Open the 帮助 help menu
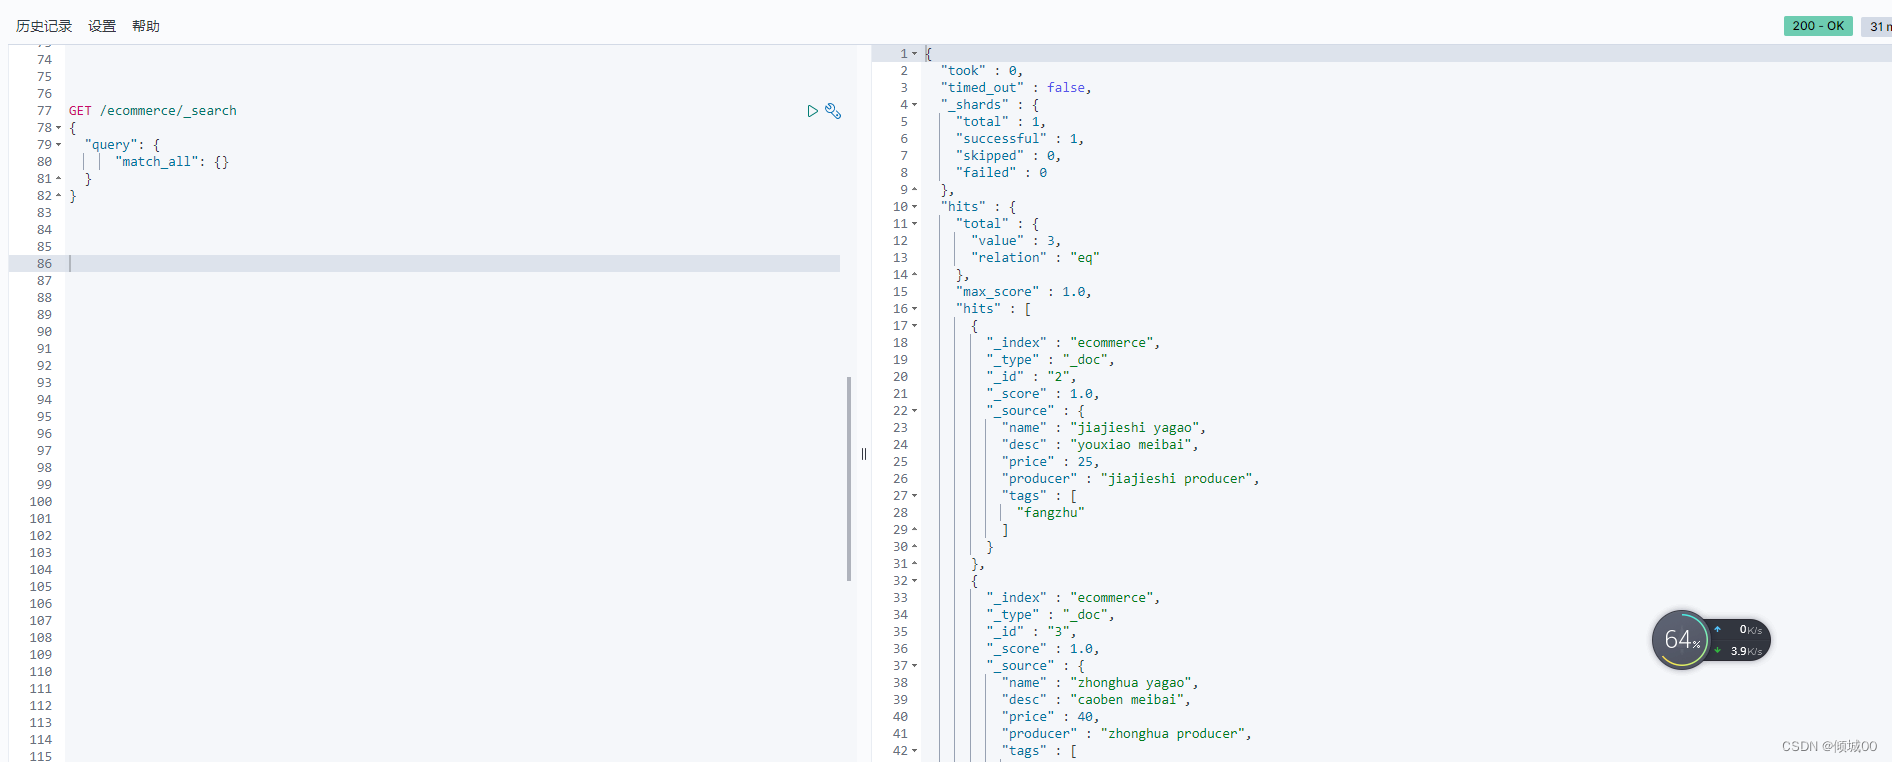 (x=146, y=26)
